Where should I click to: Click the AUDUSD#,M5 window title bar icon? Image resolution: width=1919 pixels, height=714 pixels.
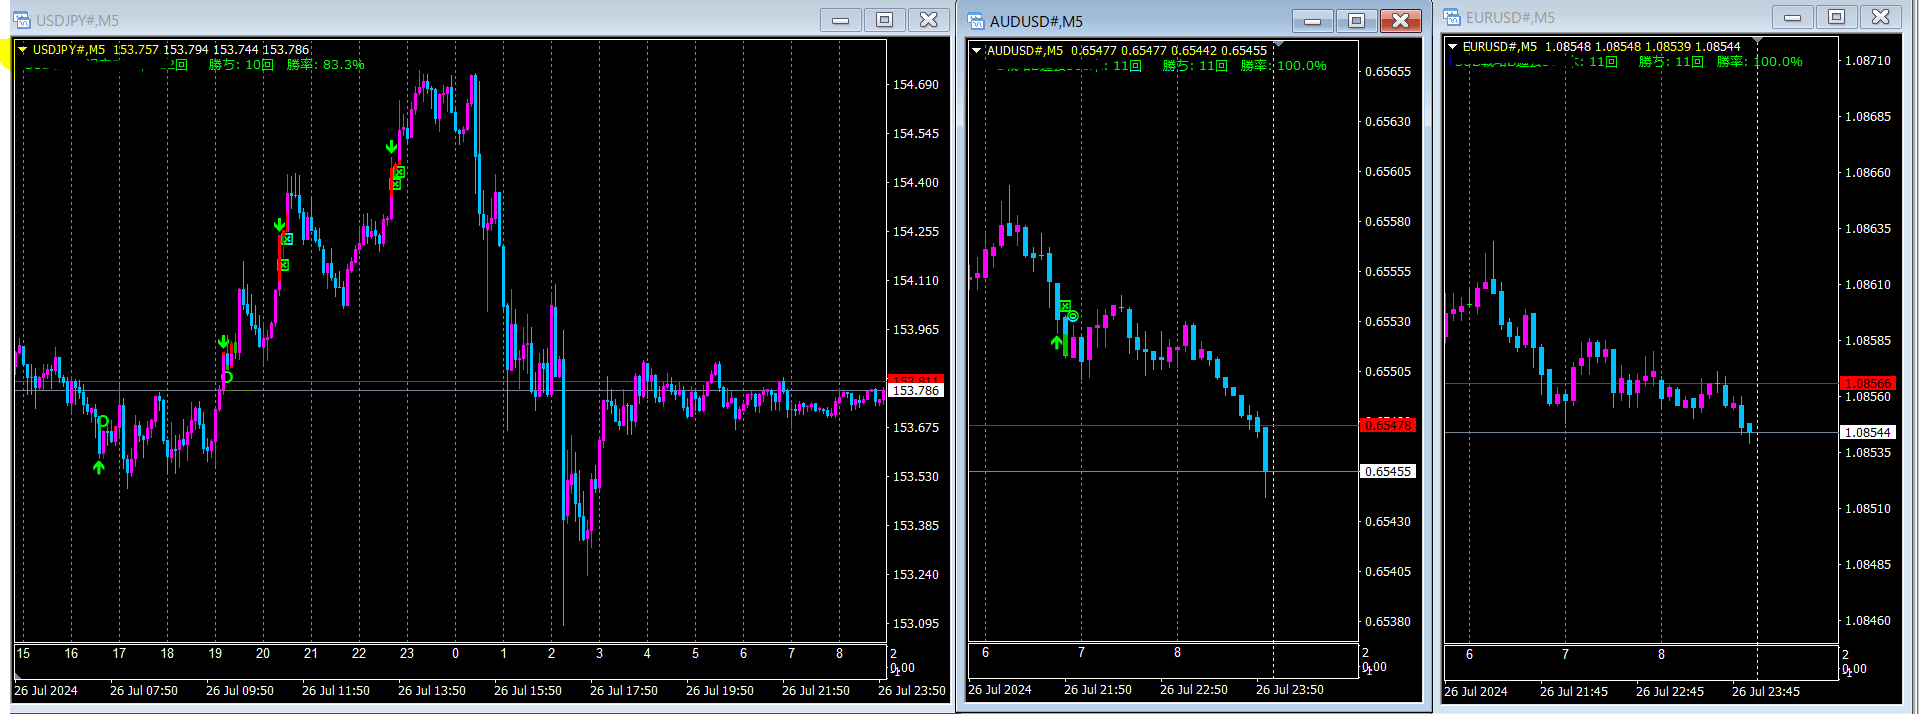pos(976,21)
